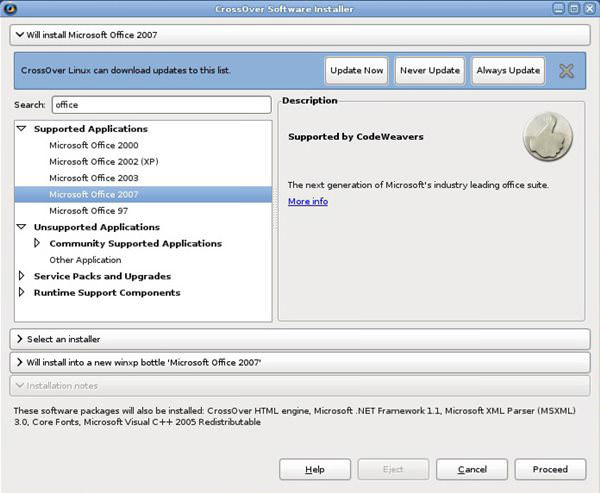Expand the 'Select an installer' section
The image size is (600, 493).
pyautogui.click(x=300, y=339)
